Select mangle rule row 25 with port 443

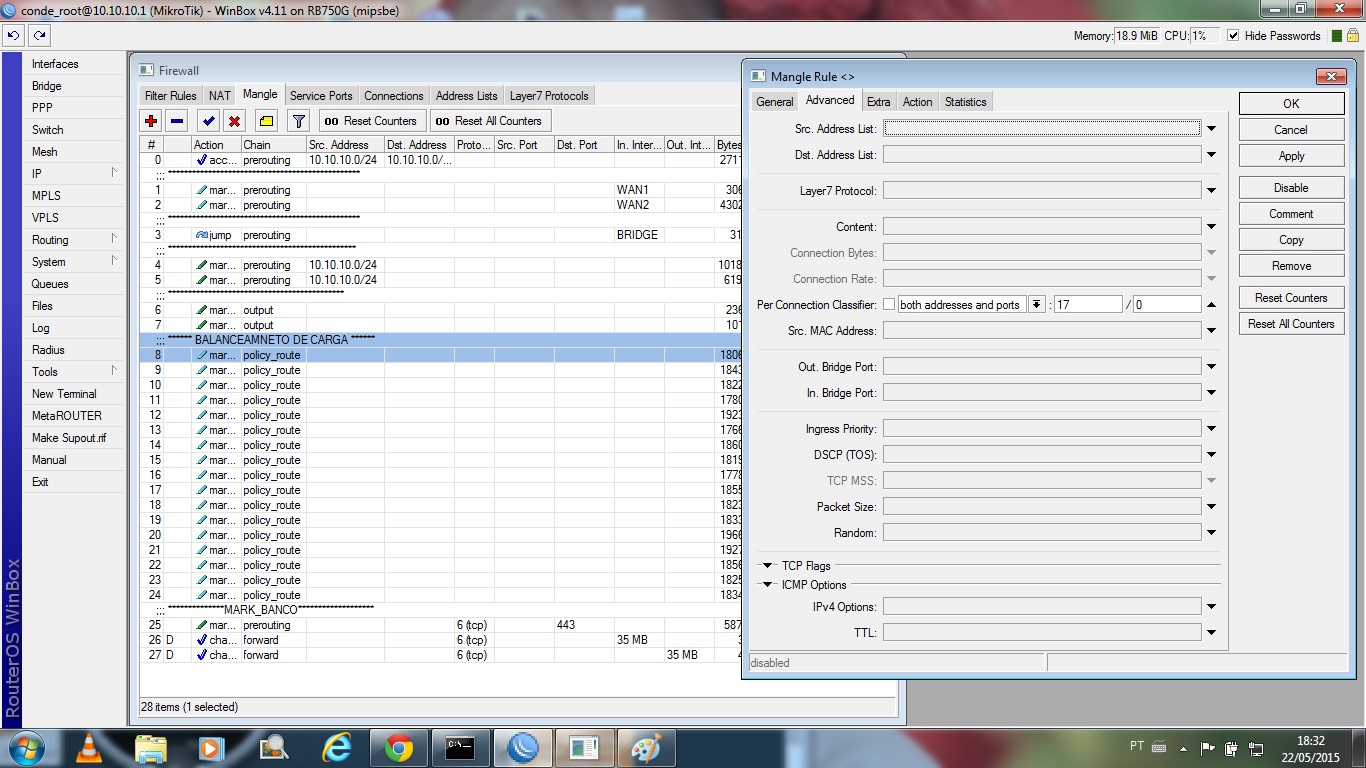point(440,625)
